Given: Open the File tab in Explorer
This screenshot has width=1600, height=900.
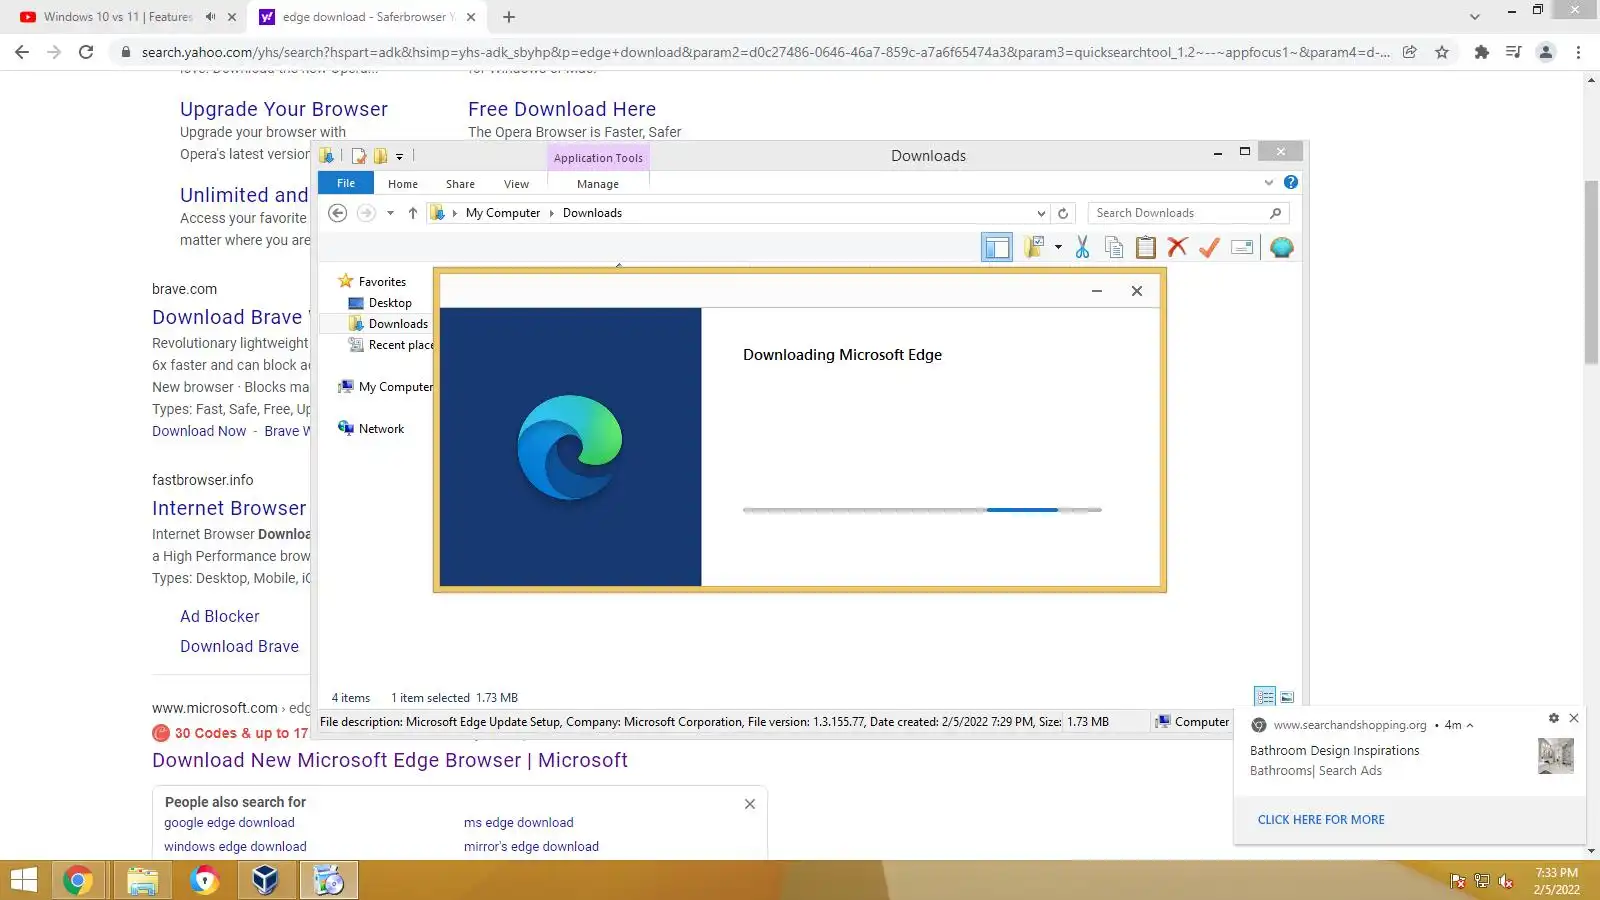Looking at the screenshot, I should click(346, 183).
